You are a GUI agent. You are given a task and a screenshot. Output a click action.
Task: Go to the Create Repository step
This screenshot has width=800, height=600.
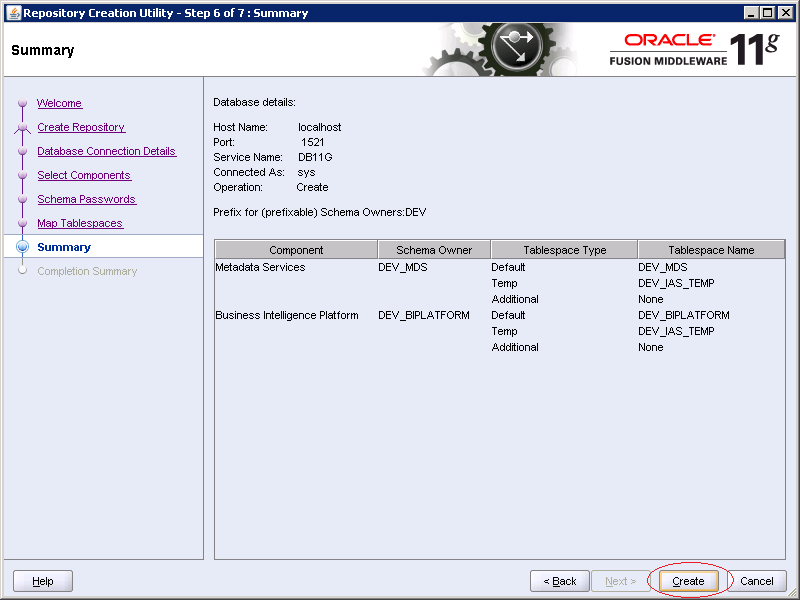tap(81, 127)
